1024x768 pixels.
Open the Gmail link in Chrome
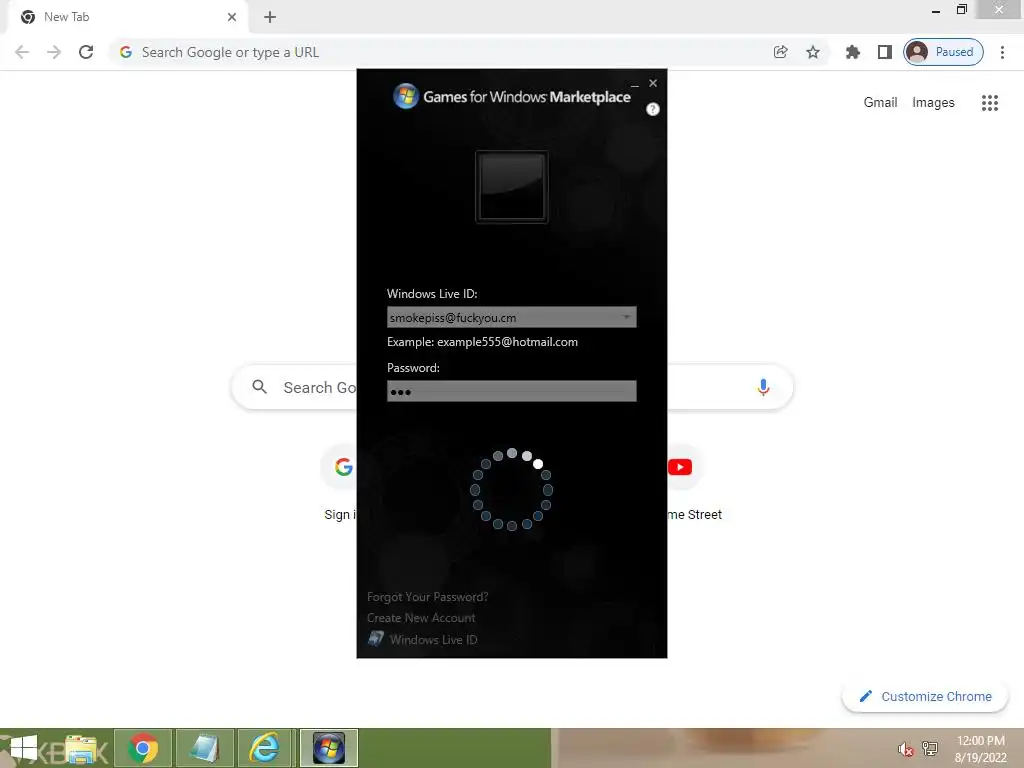(x=880, y=103)
